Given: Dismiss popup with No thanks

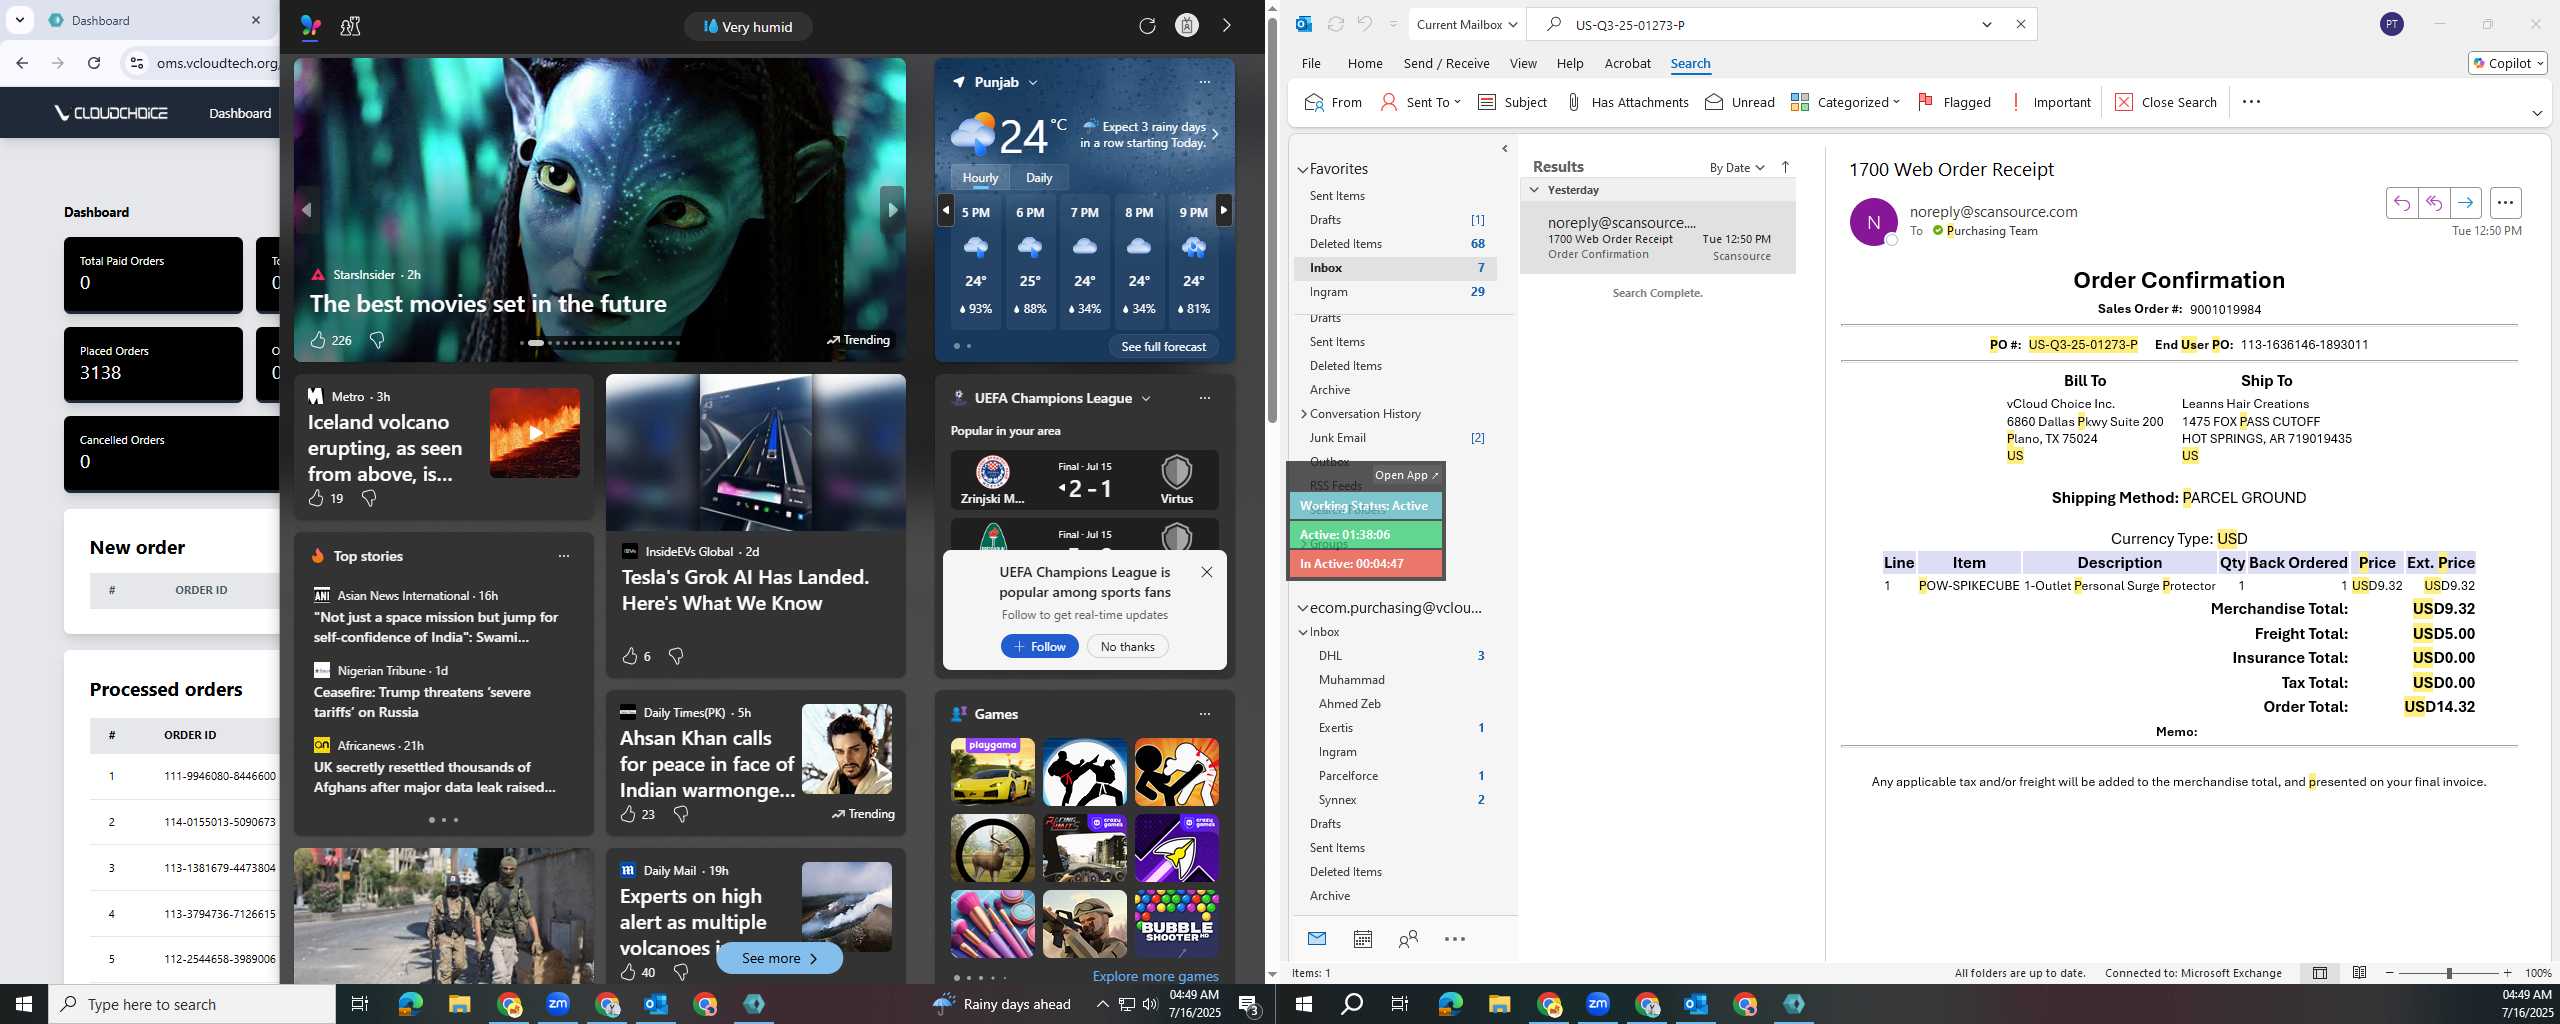Looking at the screenshot, I should (x=1127, y=647).
